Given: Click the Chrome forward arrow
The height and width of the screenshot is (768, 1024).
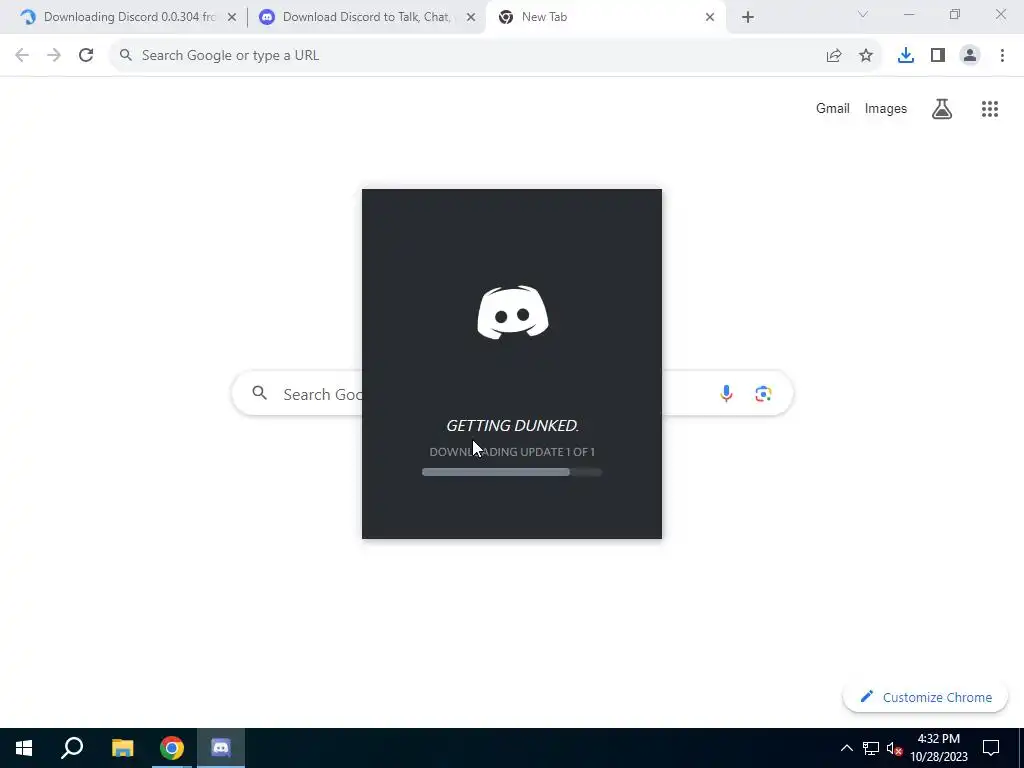Looking at the screenshot, I should (x=54, y=56).
